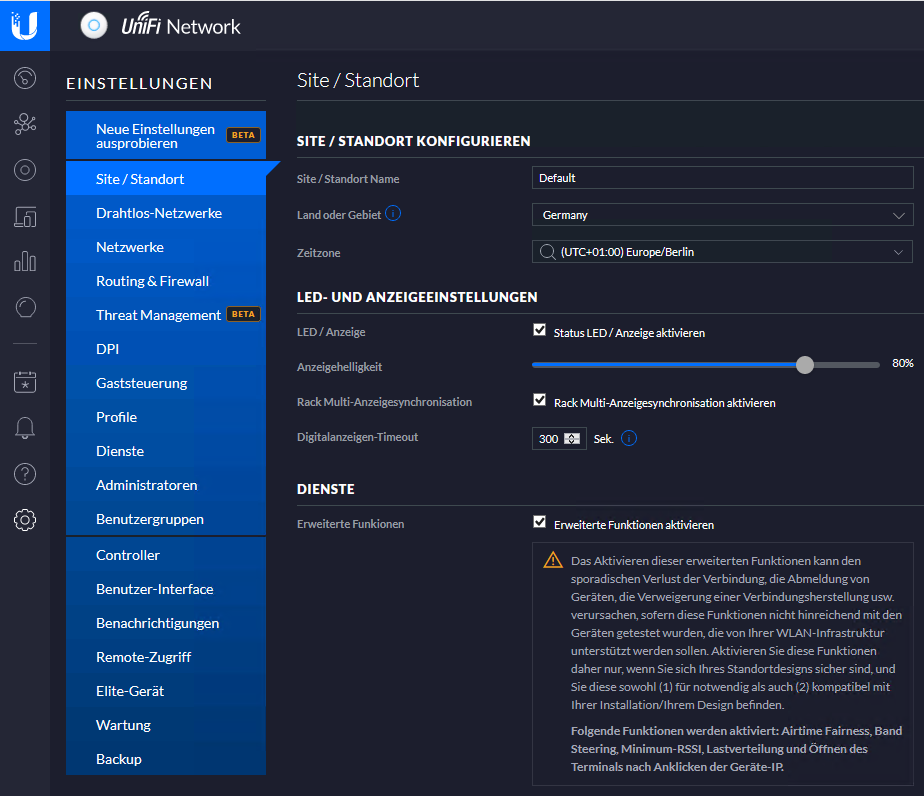The image size is (924, 796).
Task: Open the Events calendar icon
Action: (25, 382)
